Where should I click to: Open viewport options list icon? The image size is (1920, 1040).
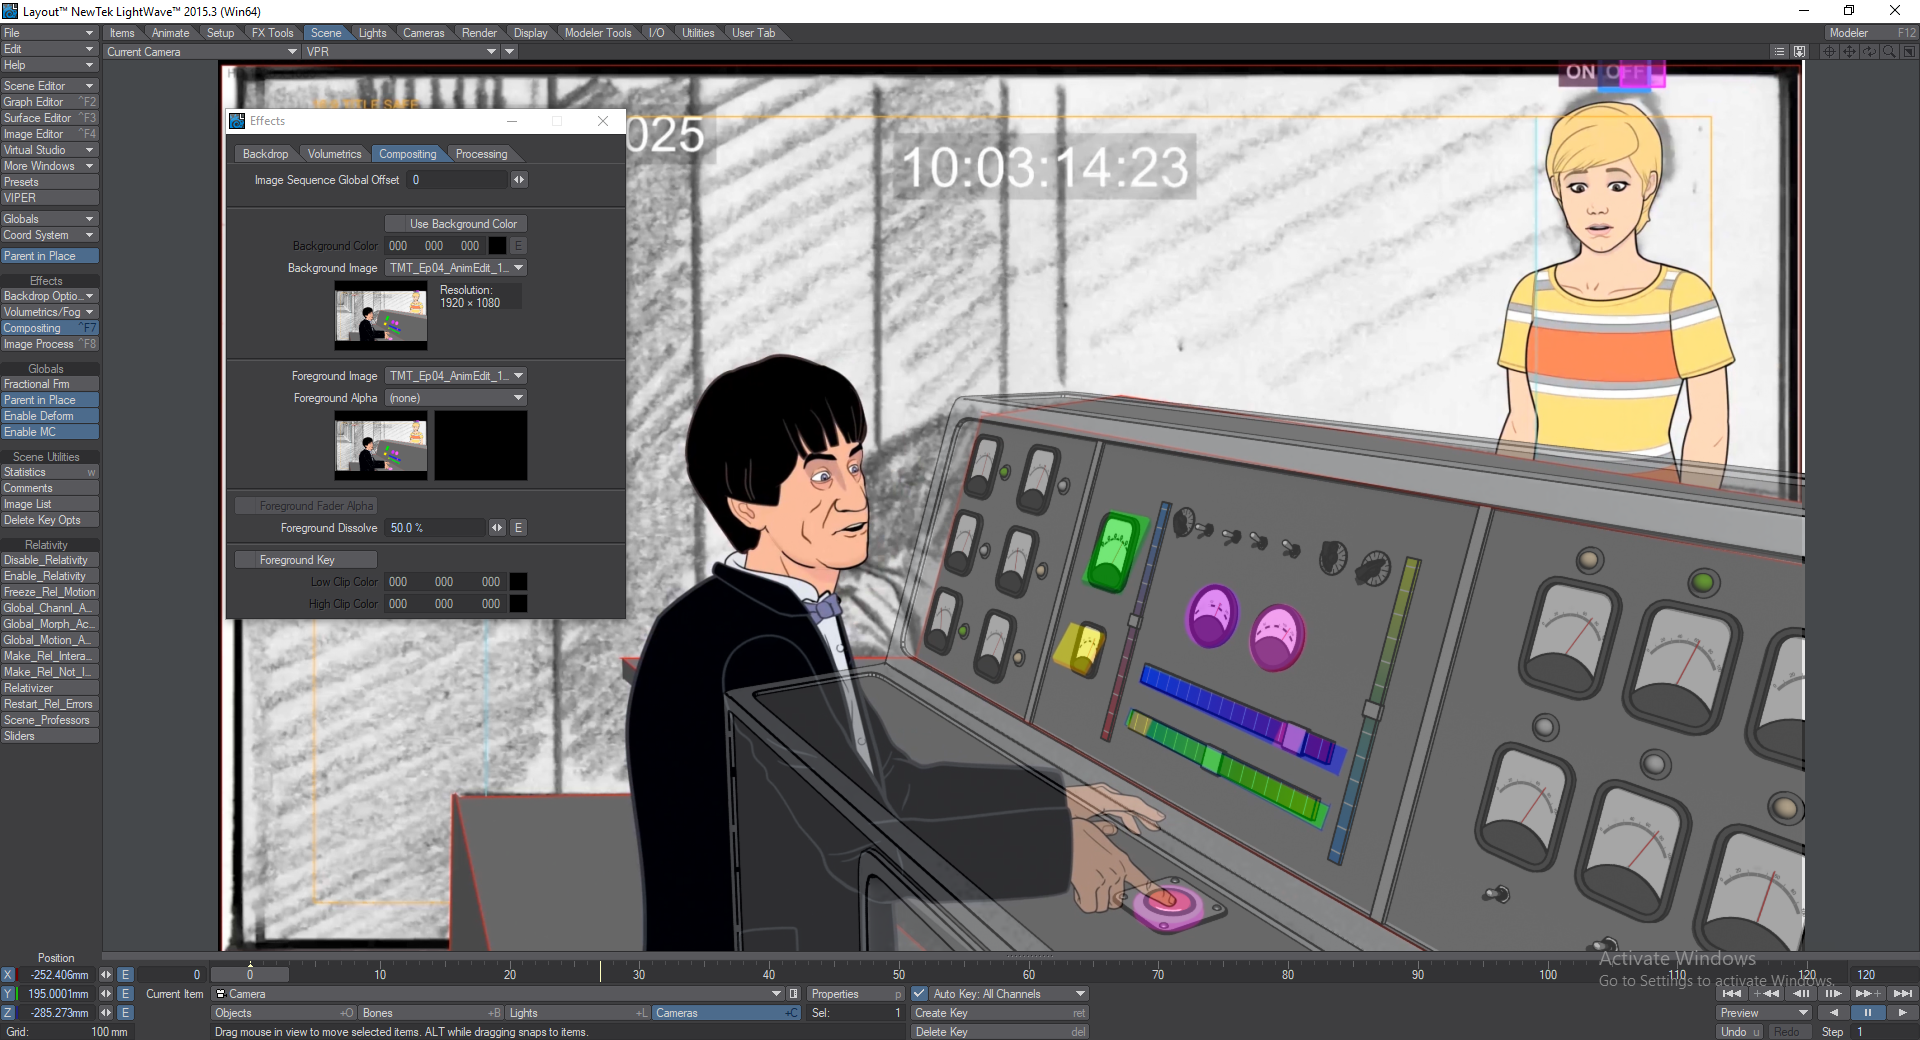click(1778, 51)
